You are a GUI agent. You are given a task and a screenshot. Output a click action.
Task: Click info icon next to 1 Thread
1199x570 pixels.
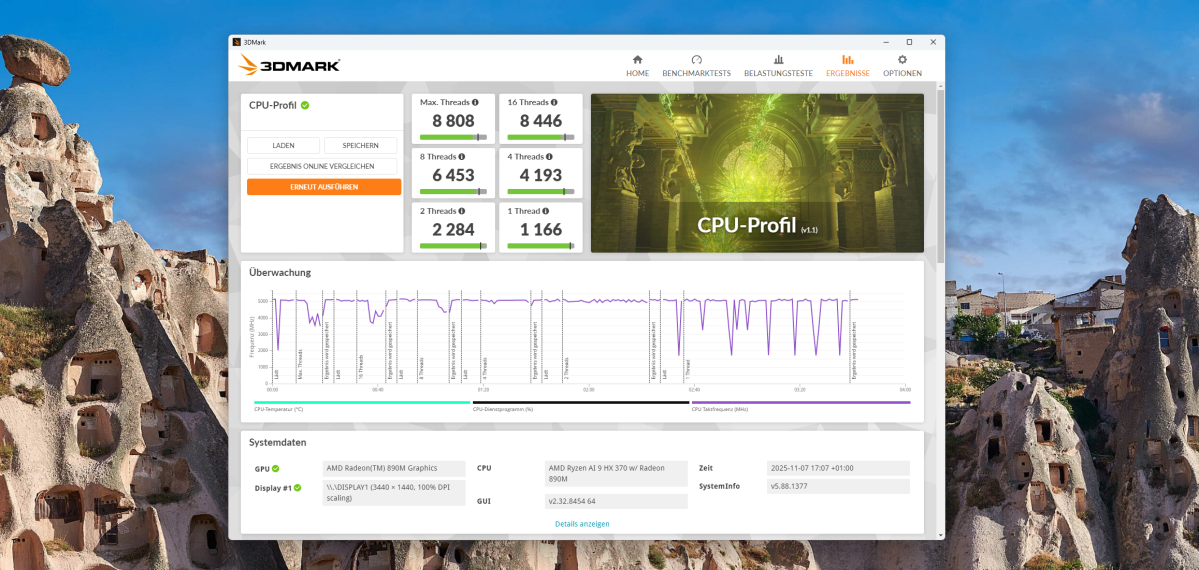pyautogui.click(x=544, y=210)
